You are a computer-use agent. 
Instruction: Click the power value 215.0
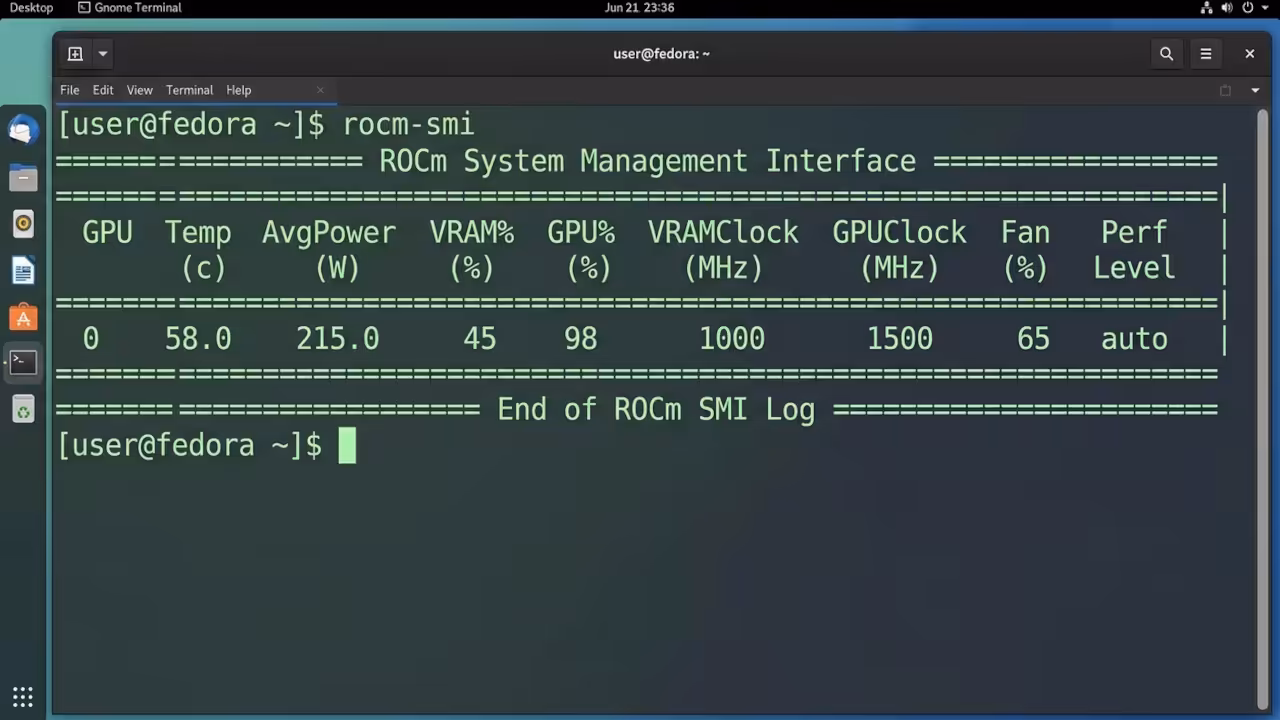click(338, 339)
